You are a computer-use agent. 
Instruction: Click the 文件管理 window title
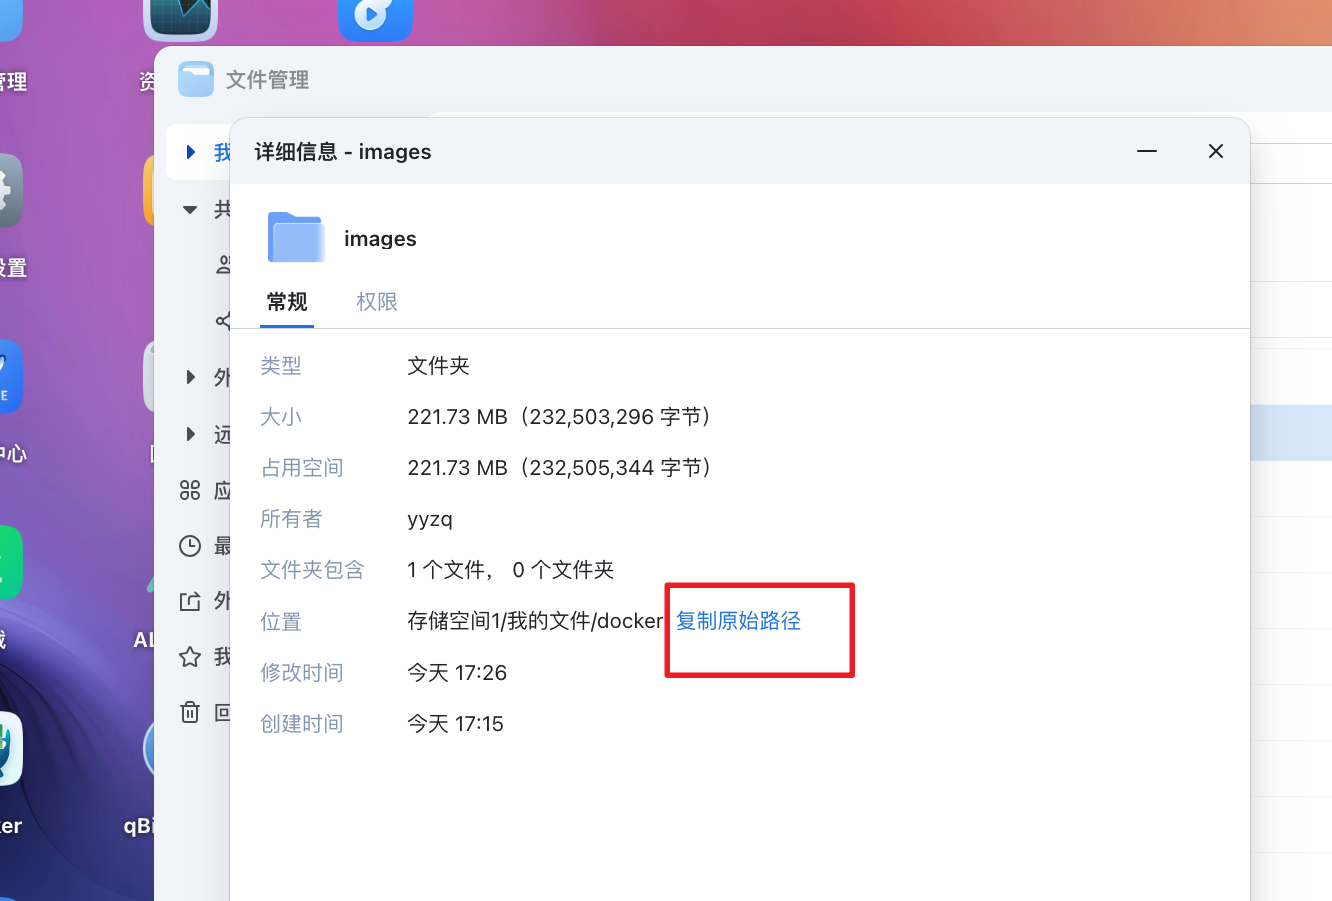[x=267, y=80]
